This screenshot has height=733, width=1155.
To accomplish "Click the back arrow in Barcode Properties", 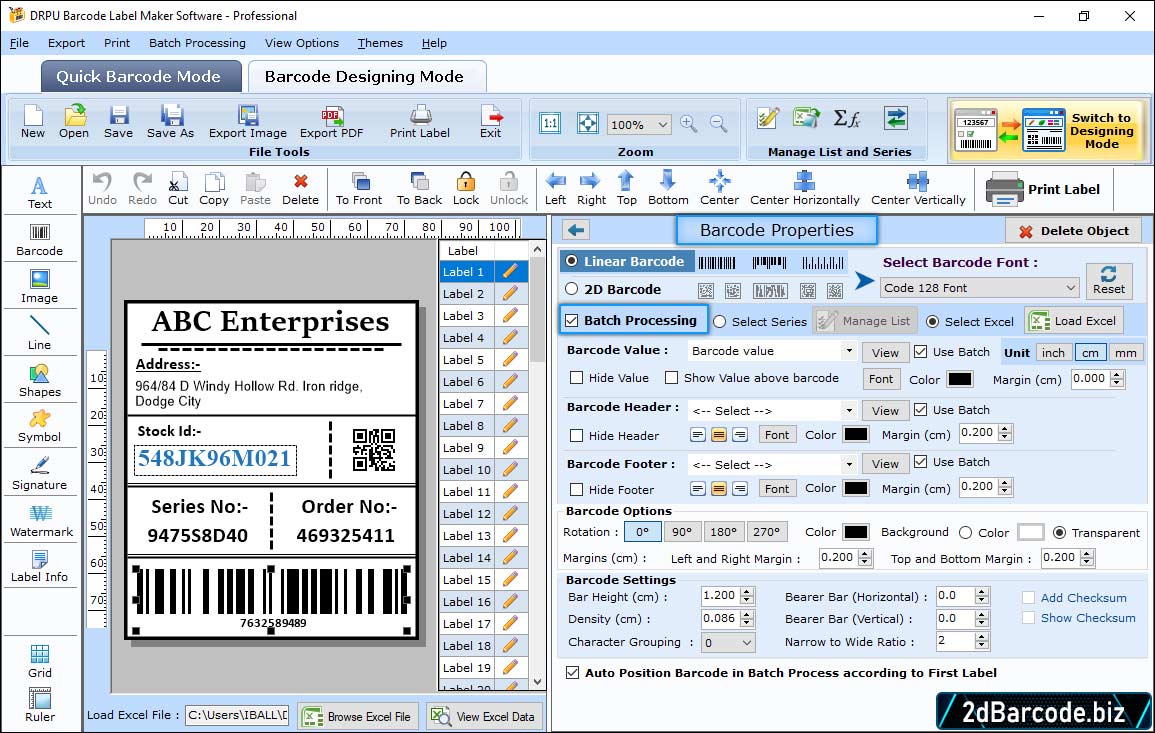I will [576, 231].
